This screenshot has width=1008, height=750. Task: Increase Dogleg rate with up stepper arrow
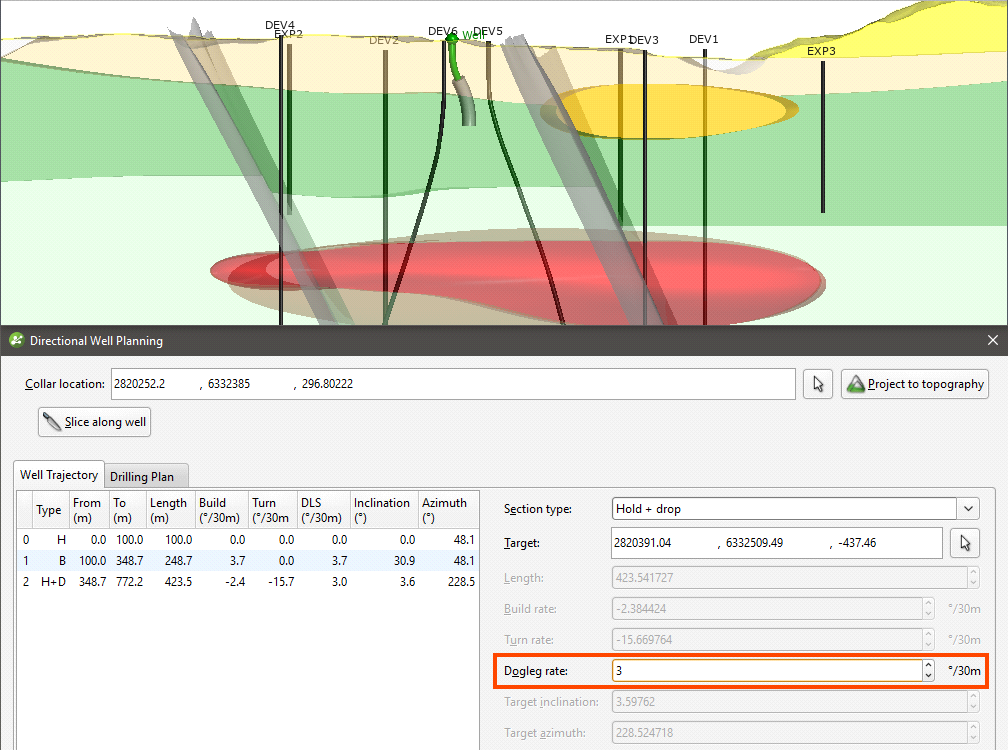[x=929, y=665]
